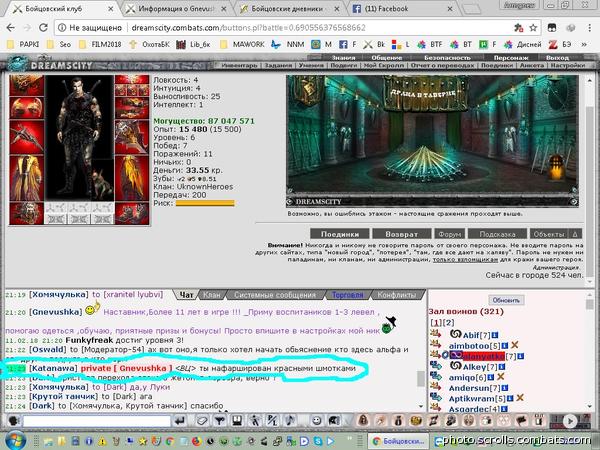The height and width of the screenshot is (450, 600).
Task: Click the info icon next to Abif[7]
Action: [x=495, y=335]
